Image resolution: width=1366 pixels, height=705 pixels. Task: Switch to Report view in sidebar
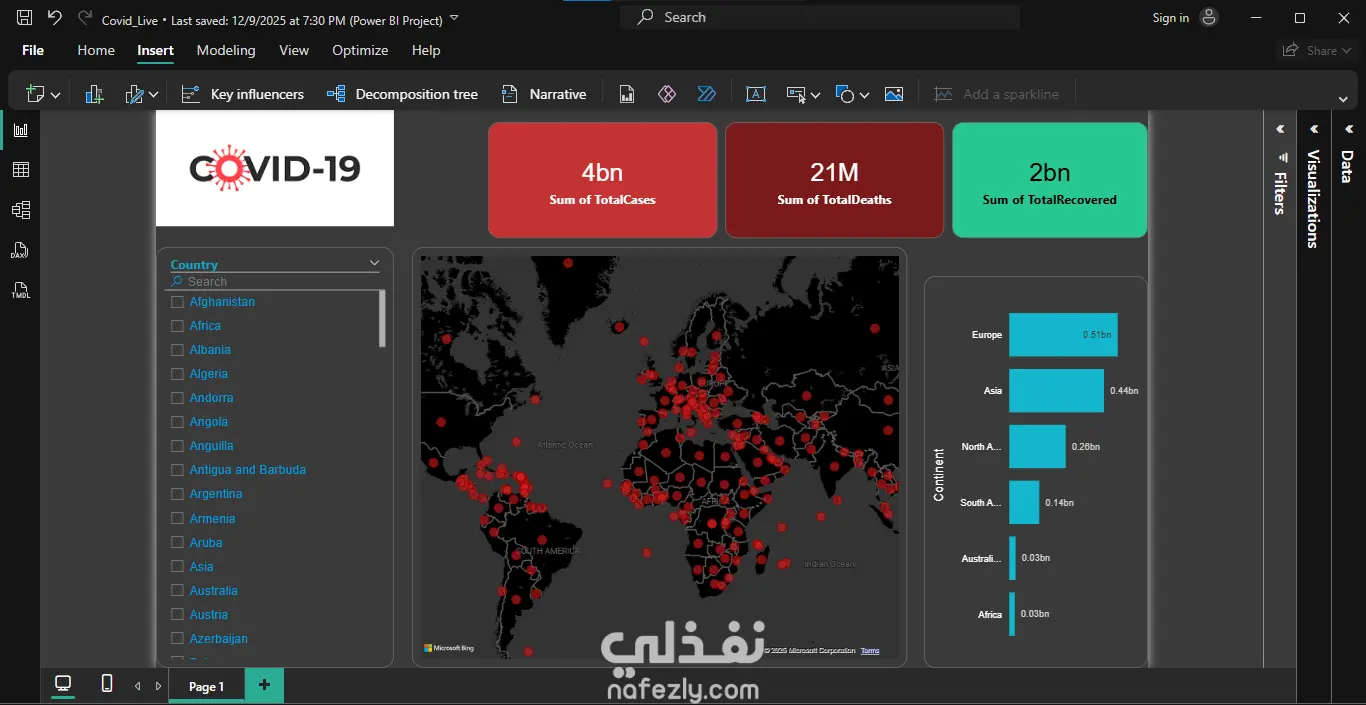[x=21, y=130]
